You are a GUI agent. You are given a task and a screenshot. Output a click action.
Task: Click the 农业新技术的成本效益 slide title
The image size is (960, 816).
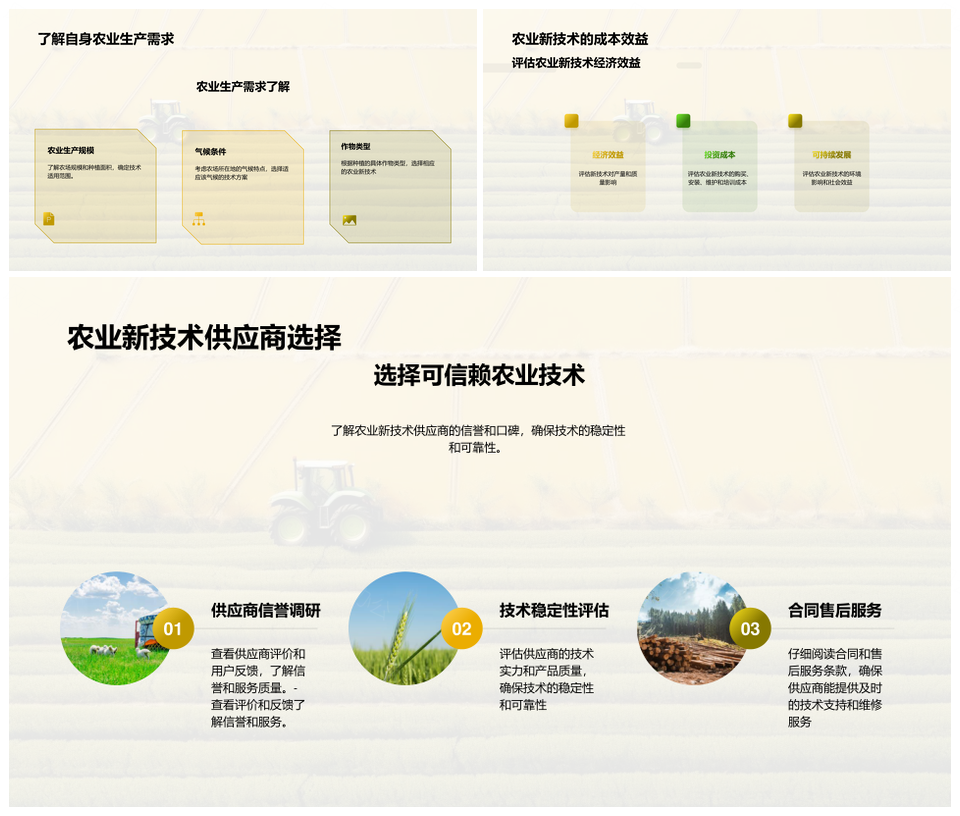(580, 39)
